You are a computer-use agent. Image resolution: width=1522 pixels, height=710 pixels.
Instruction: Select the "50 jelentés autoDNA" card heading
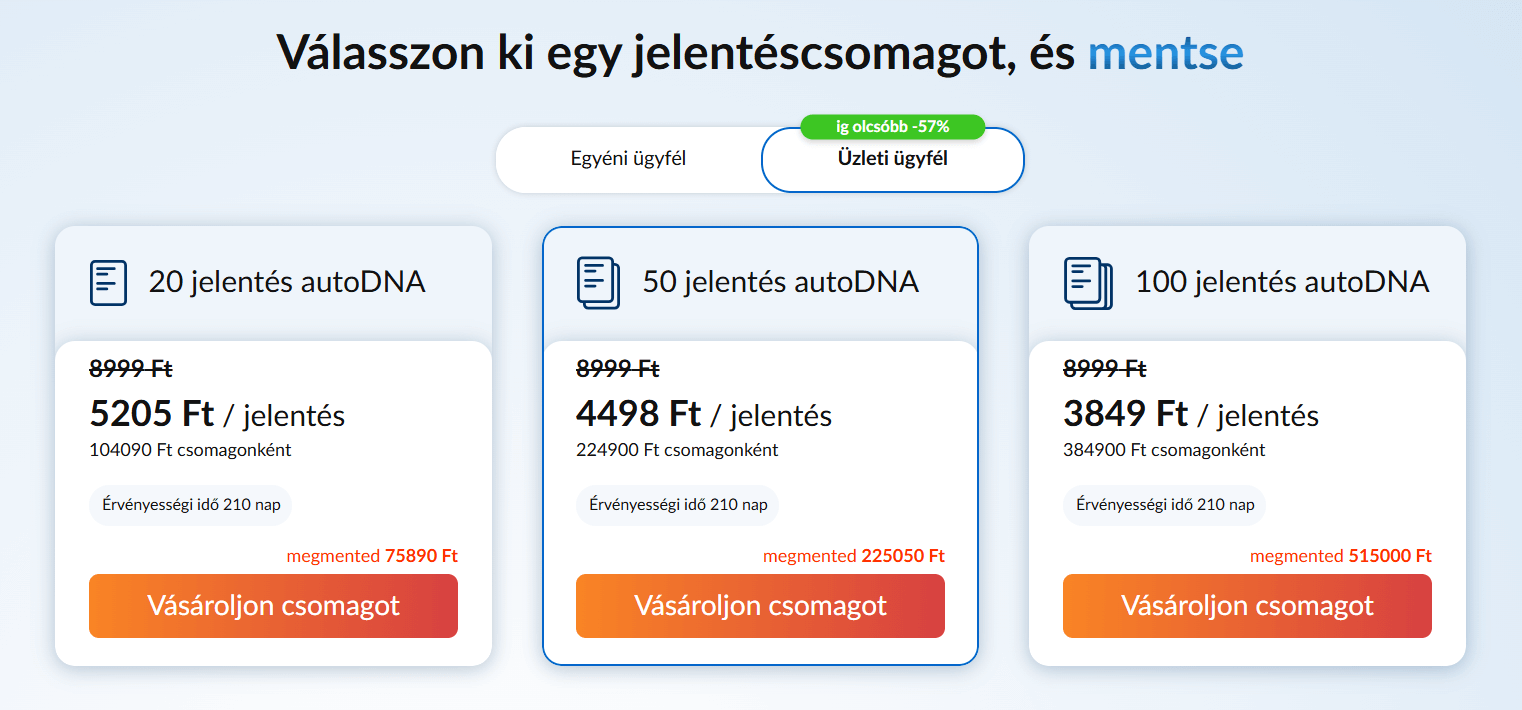click(x=780, y=282)
